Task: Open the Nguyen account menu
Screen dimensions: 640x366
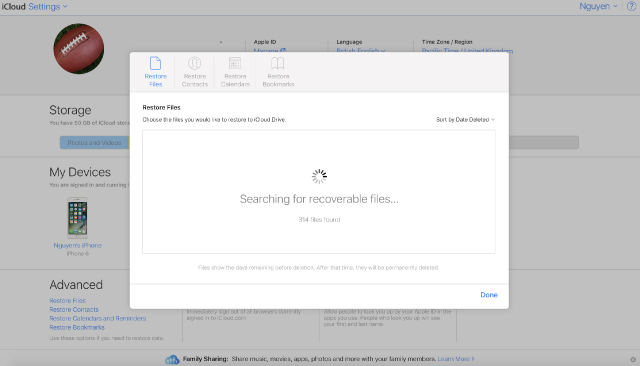Action: click(x=598, y=6)
